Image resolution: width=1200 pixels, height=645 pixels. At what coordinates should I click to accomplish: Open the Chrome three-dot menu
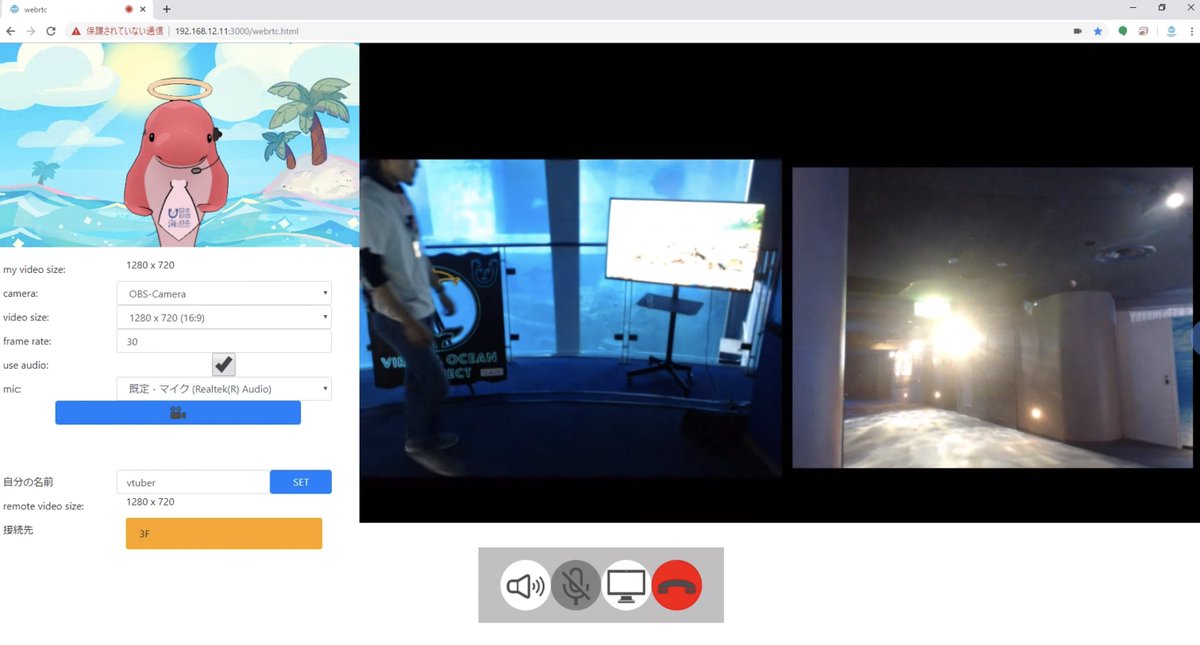(x=1191, y=31)
